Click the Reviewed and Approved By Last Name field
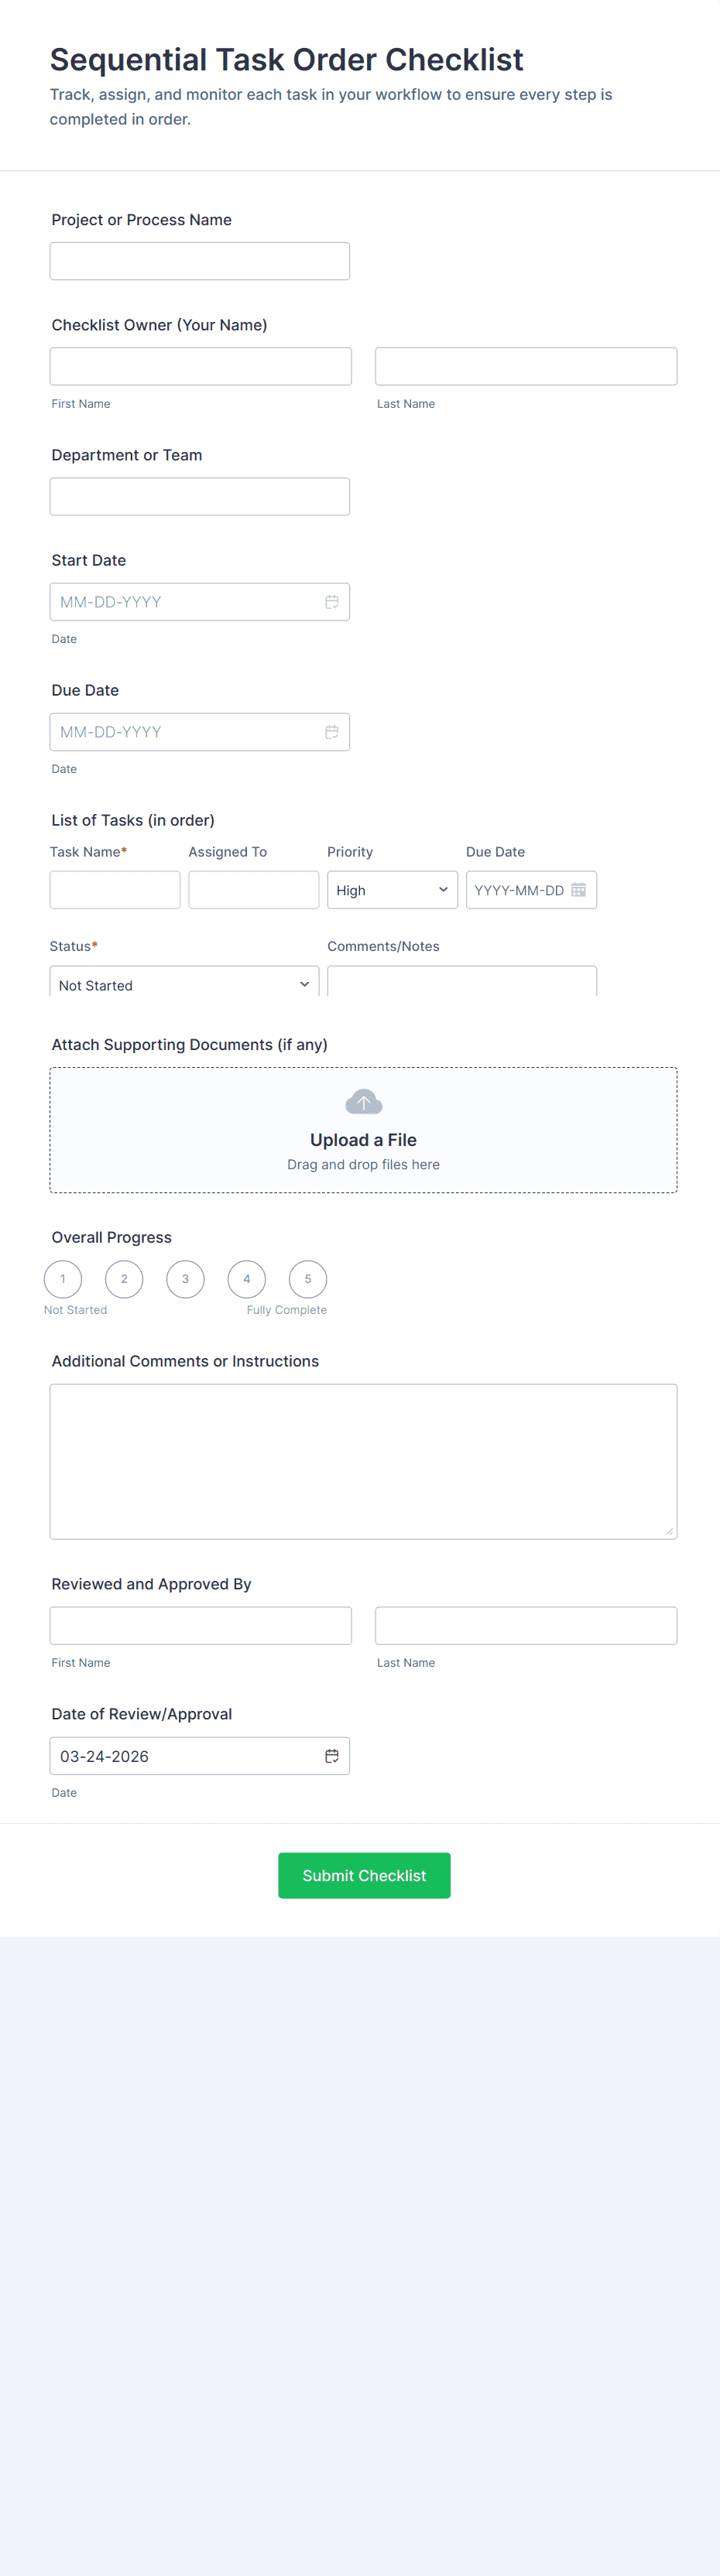The width and height of the screenshot is (720, 2576). click(x=526, y=1625)
